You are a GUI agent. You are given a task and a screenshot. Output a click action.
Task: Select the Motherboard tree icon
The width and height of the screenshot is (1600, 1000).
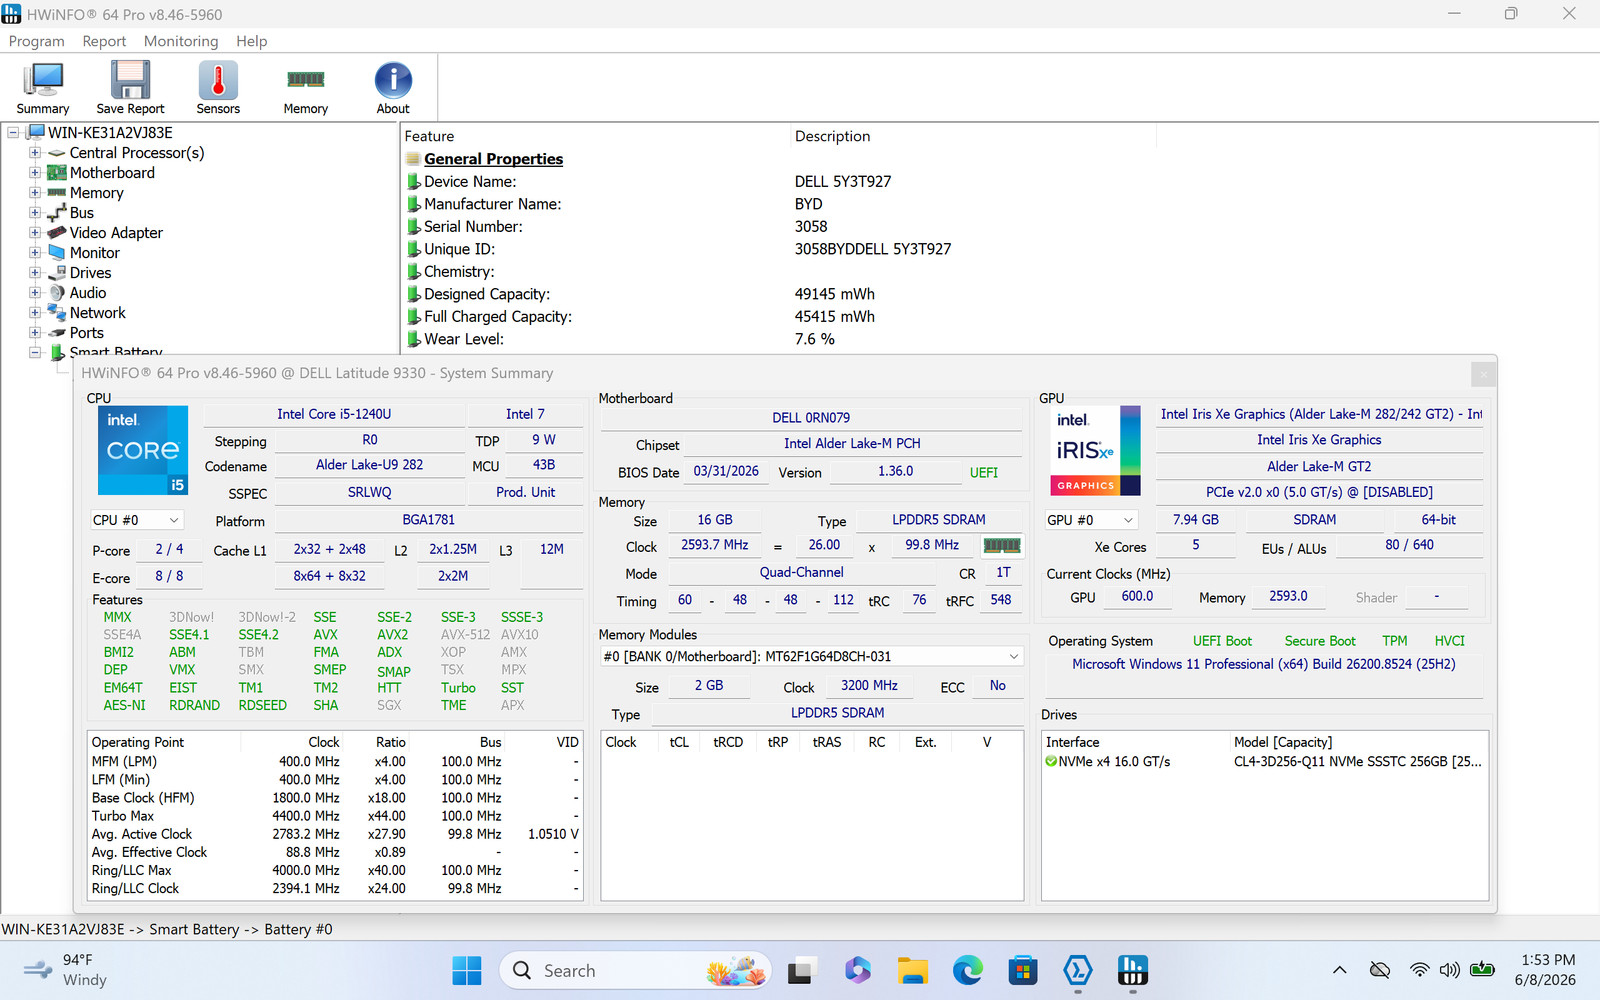click(x=57, y=173)
